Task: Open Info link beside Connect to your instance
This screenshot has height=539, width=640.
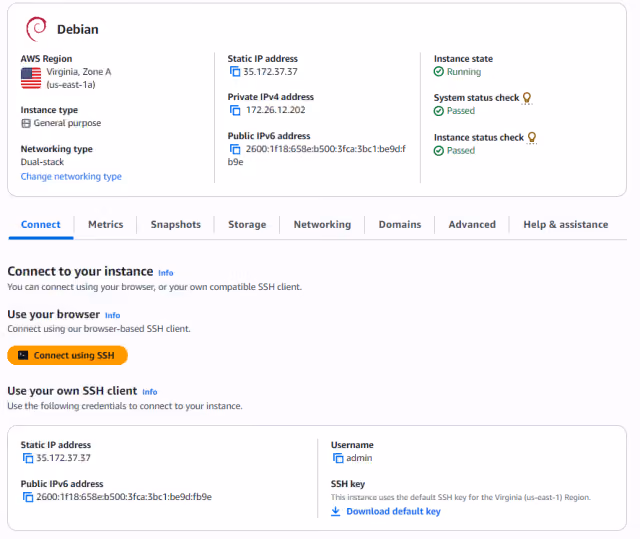Action: (x=166, y=273)
